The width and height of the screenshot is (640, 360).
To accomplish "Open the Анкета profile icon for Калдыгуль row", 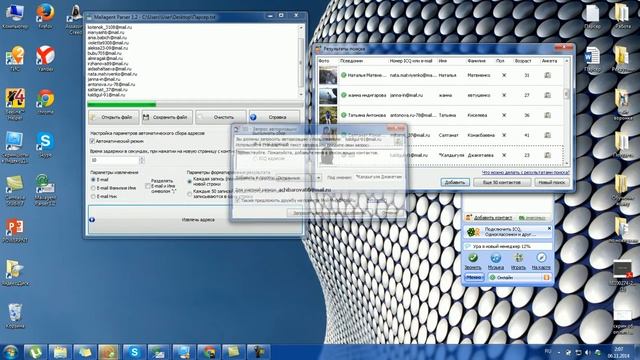I will pyautogui.click(x=547, y=155).
